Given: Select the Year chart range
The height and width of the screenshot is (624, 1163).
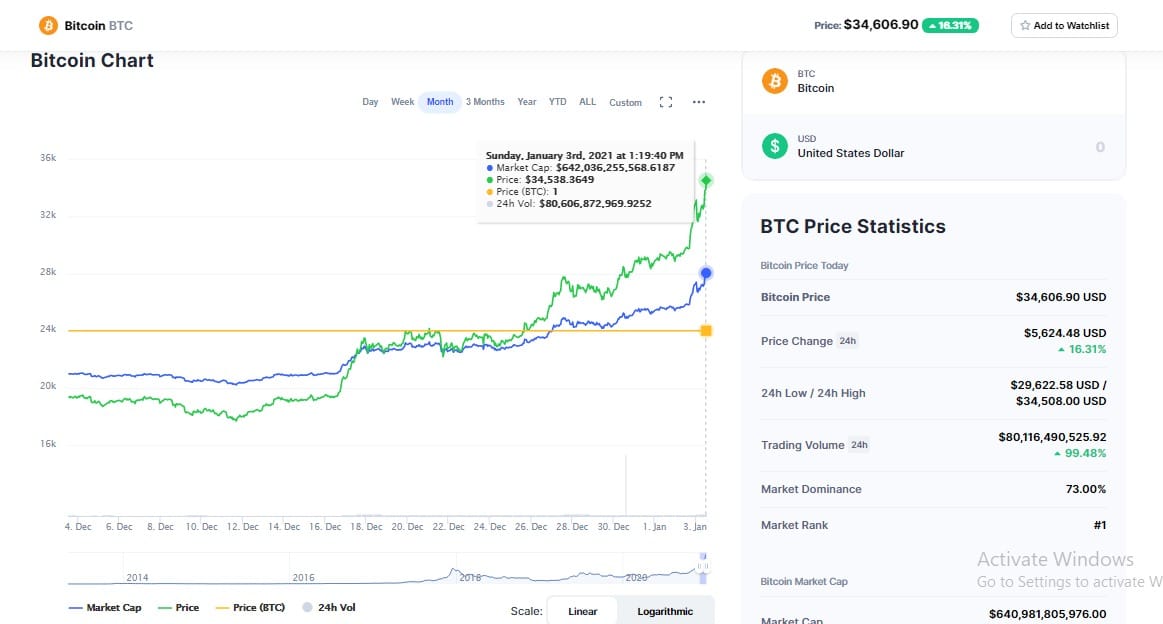Looking at the screenshot, I should 527,102.
